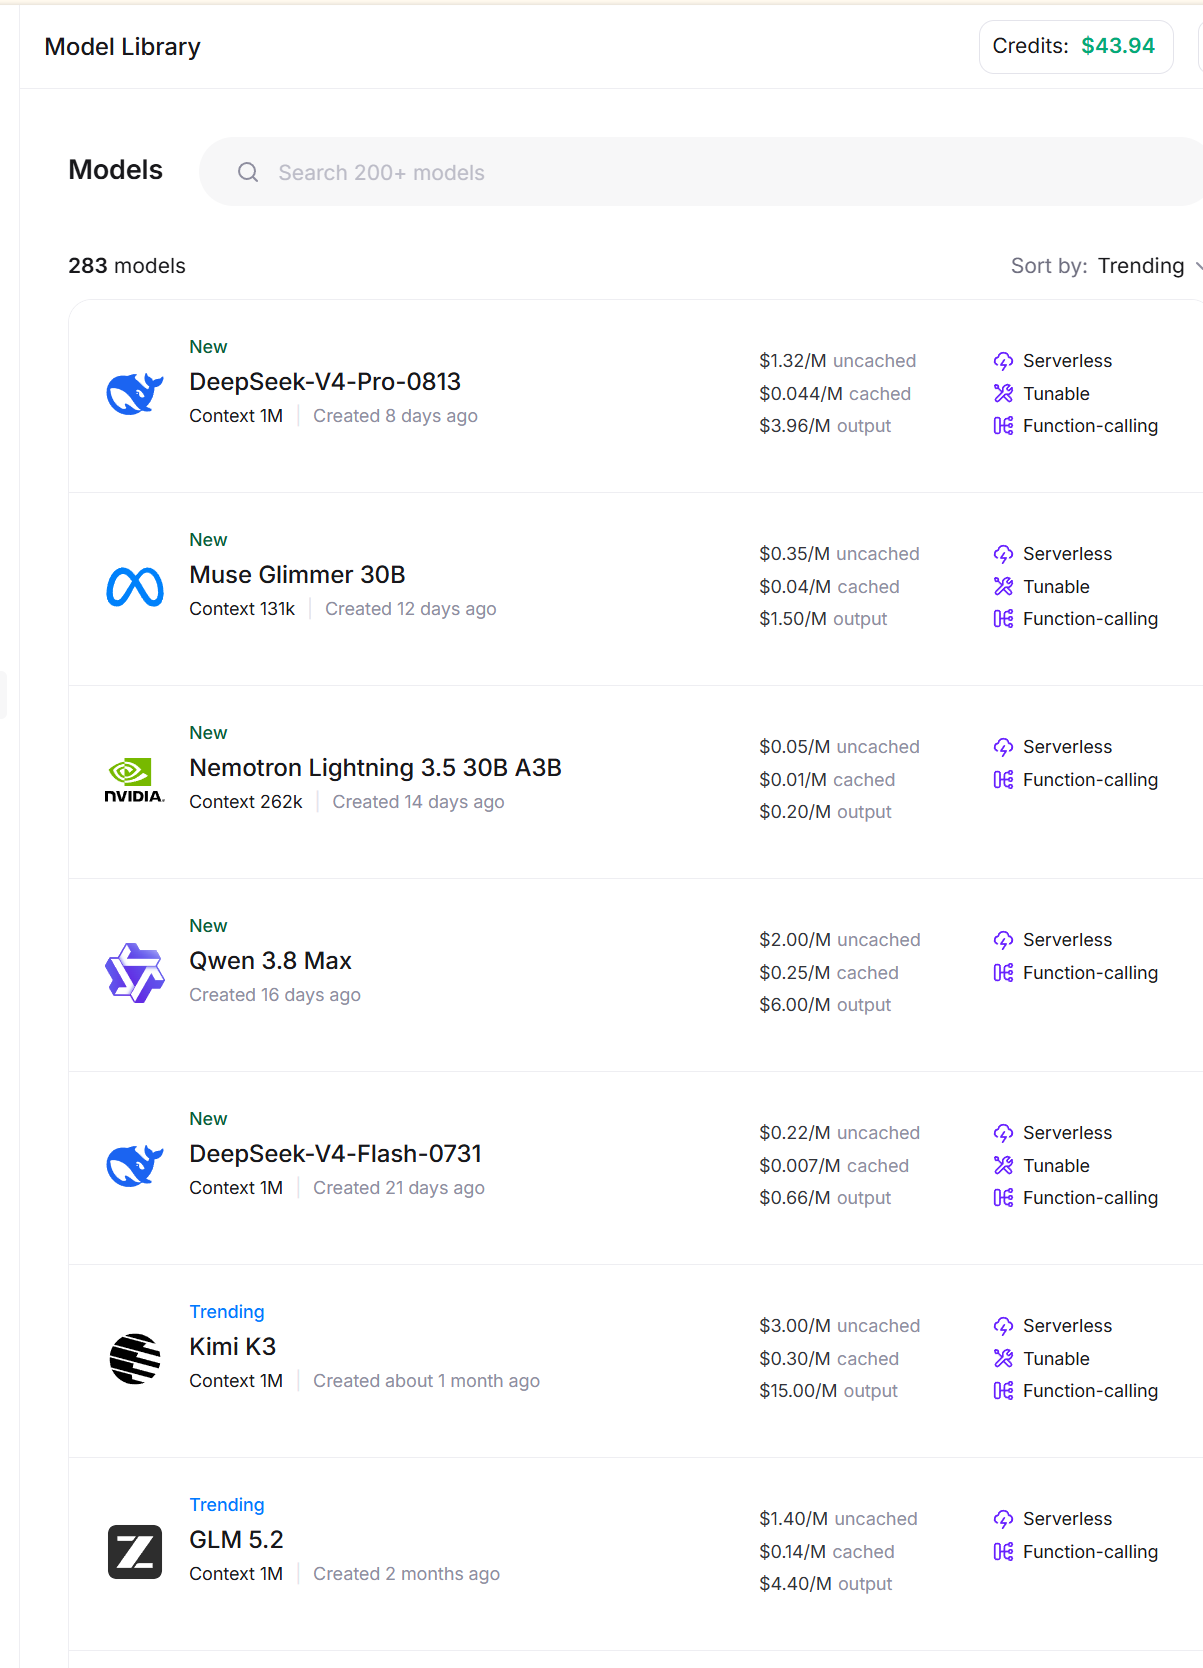The image size is (1203, 1668).
Task: Click the NVIDIA logo beside Nemotron Lightning
Action: pyautogui.click(x=135, y=780)
